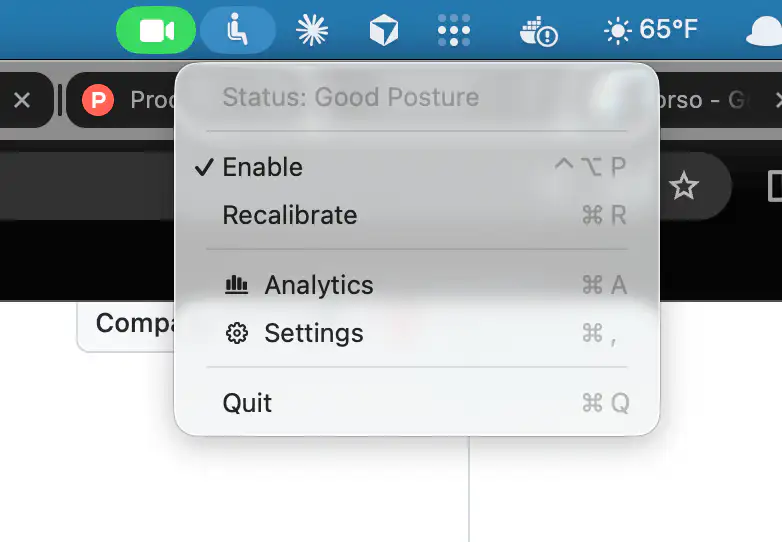
Task: Click the Status: Good Posture label
Action: 350,97
